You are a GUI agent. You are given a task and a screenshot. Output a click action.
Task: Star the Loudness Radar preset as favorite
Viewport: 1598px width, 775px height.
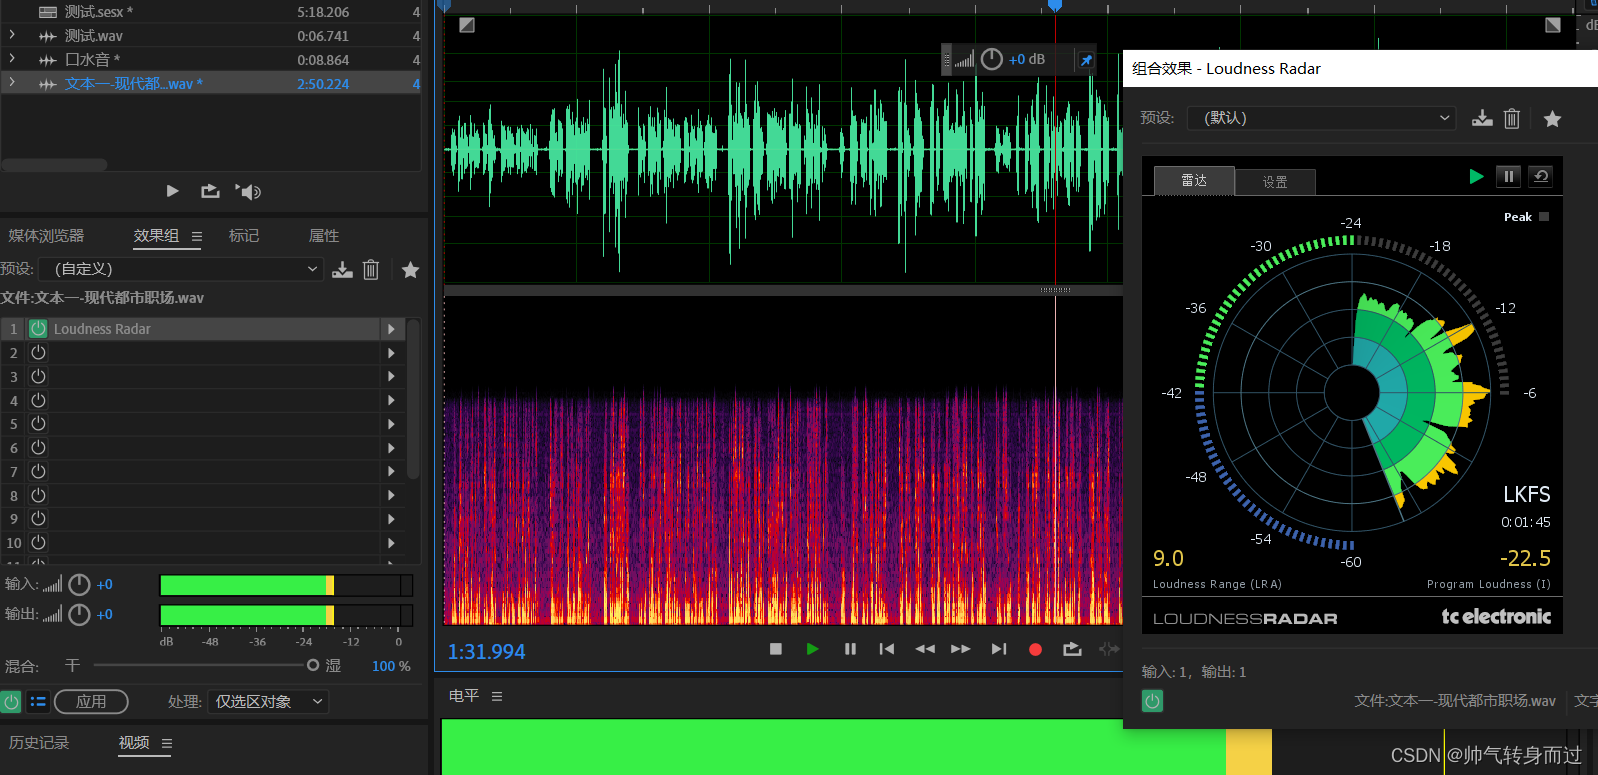pos(1552,119)
